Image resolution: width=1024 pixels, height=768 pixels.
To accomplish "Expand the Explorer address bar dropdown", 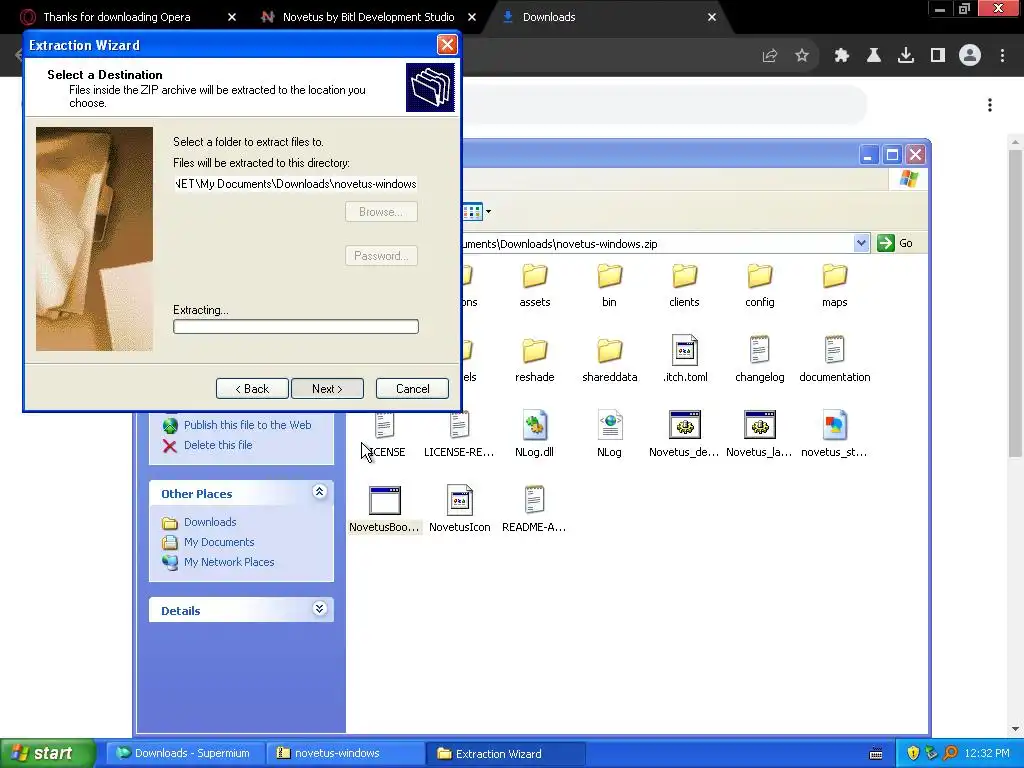I will tap(861, 243).
